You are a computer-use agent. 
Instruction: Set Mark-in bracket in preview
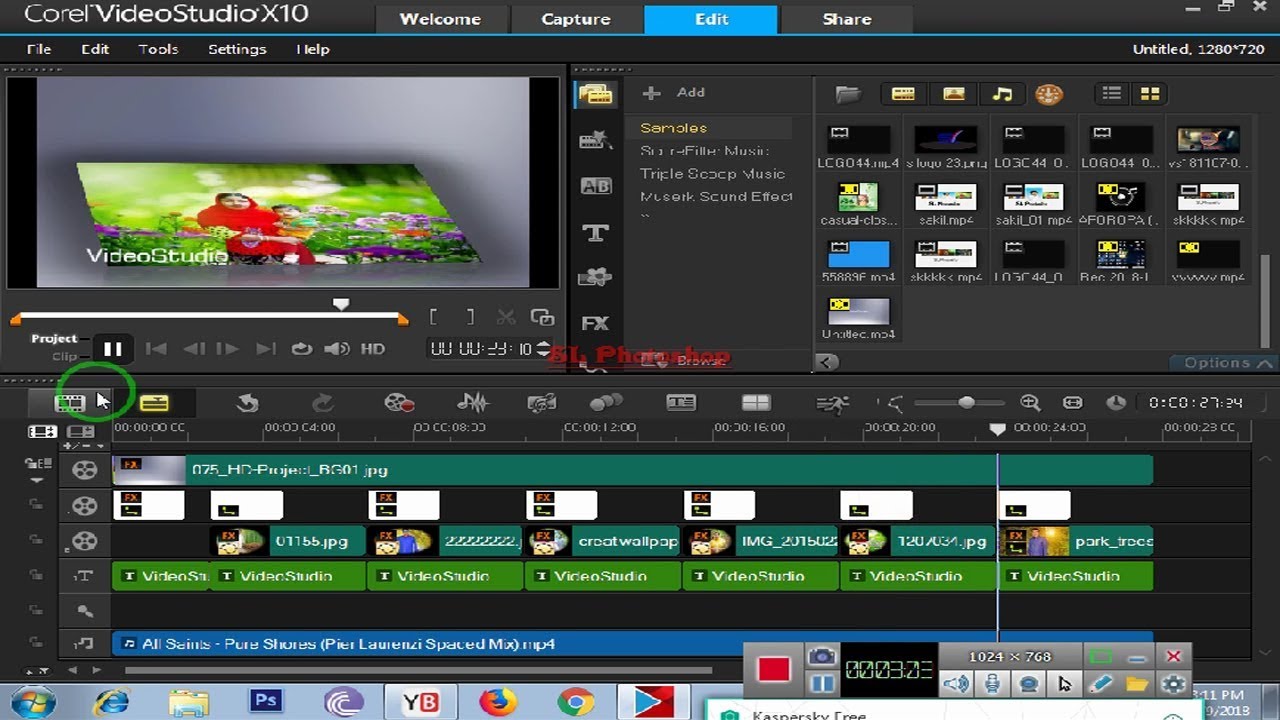click(433, 318)
